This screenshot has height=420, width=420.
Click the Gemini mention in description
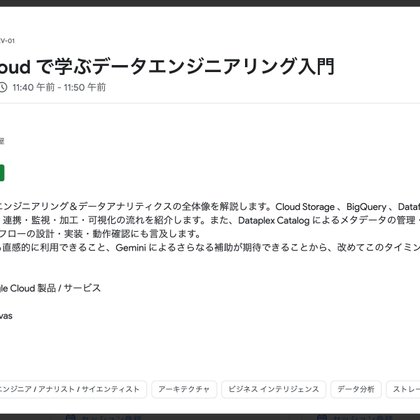click(131, 248)
